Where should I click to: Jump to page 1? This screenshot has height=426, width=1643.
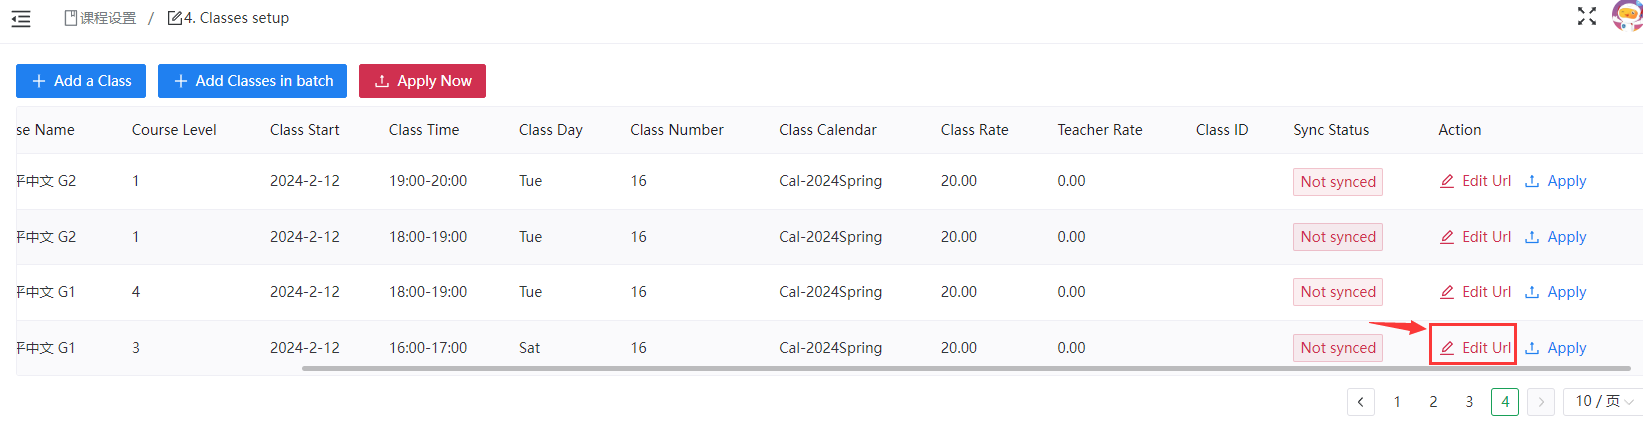tap(1397, 402)
